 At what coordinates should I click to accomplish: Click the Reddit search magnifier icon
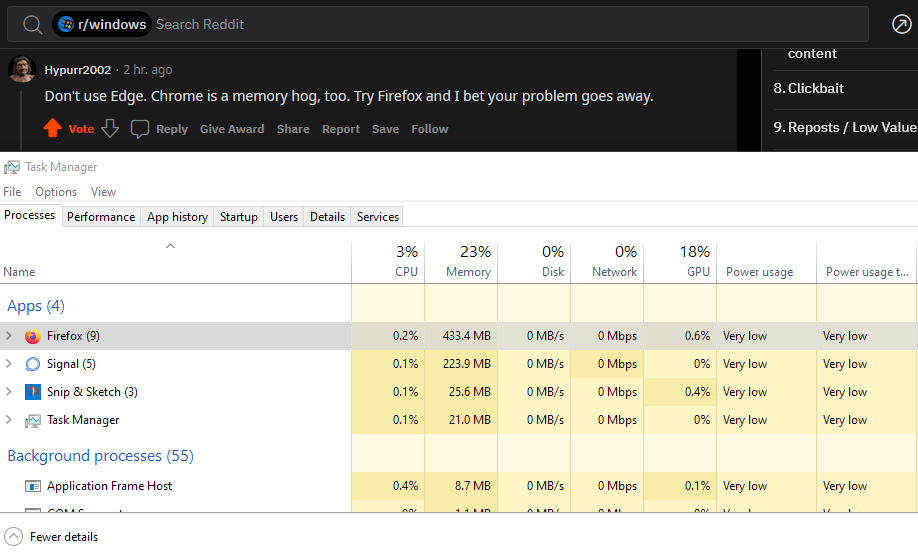(32, 24)
